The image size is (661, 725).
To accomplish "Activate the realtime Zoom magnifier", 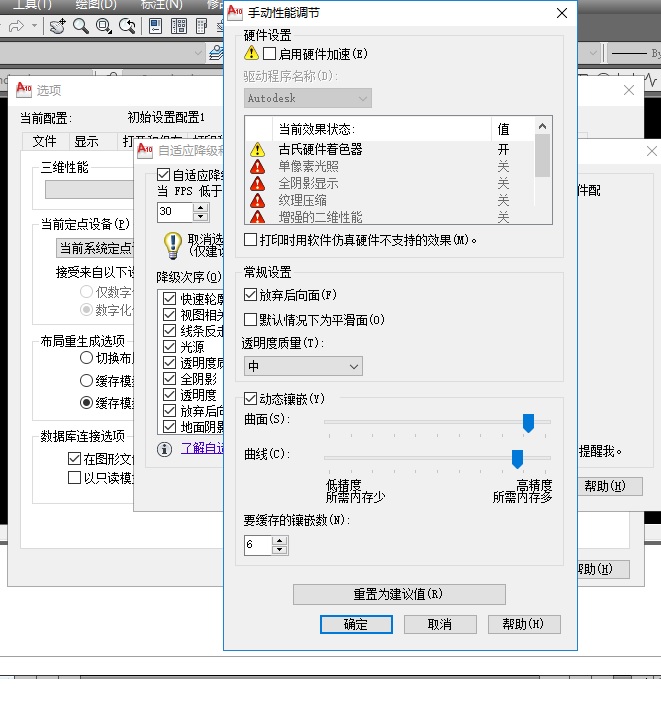I will click(81, 26).
